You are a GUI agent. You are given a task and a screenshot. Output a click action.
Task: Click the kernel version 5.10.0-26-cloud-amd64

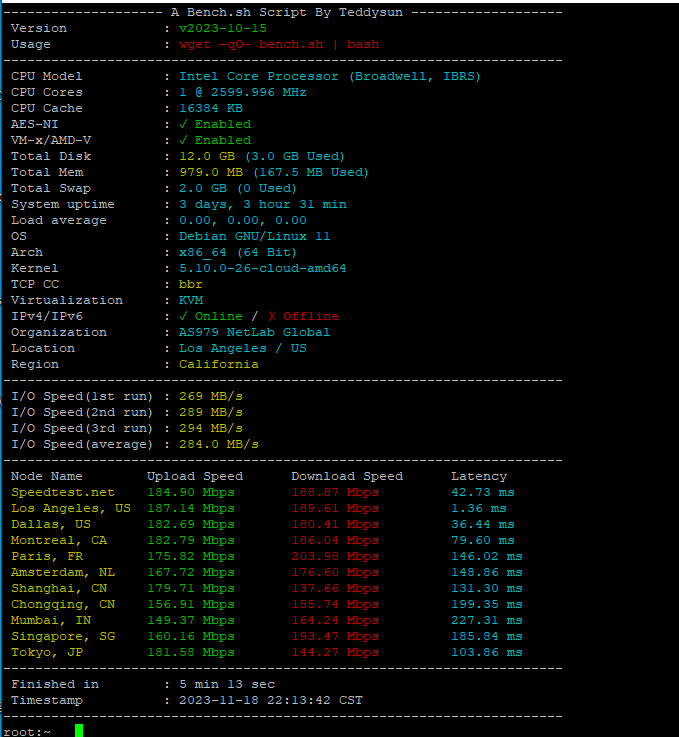(263, 268)
